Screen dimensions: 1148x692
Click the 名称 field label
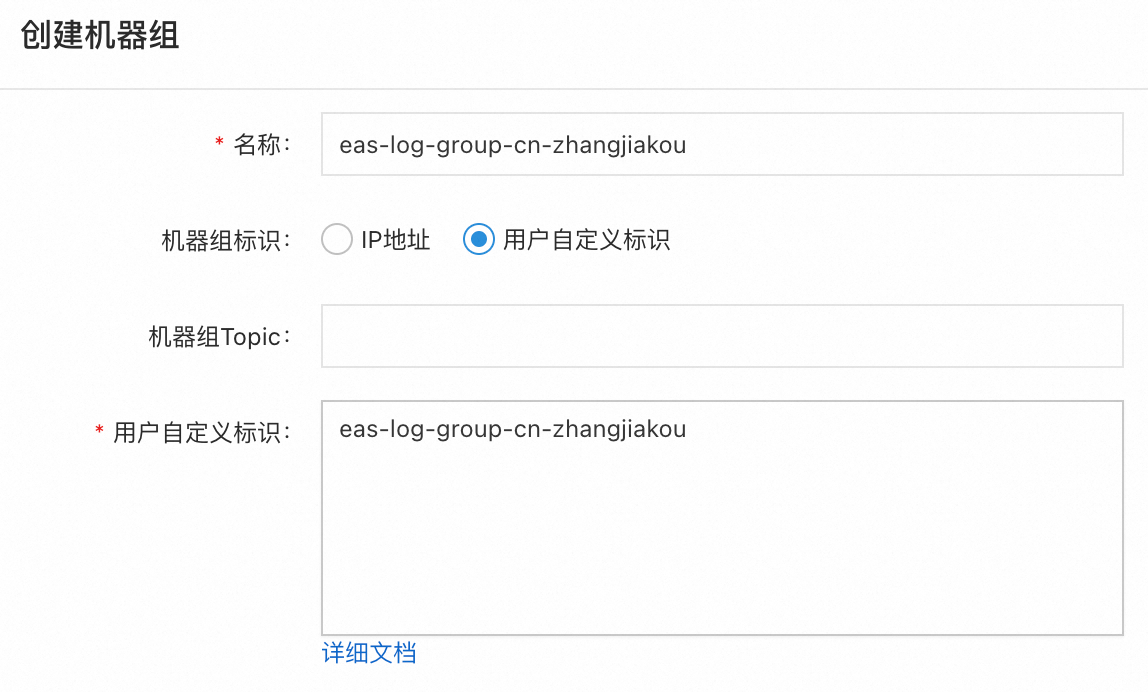click(x=261, y=145)
